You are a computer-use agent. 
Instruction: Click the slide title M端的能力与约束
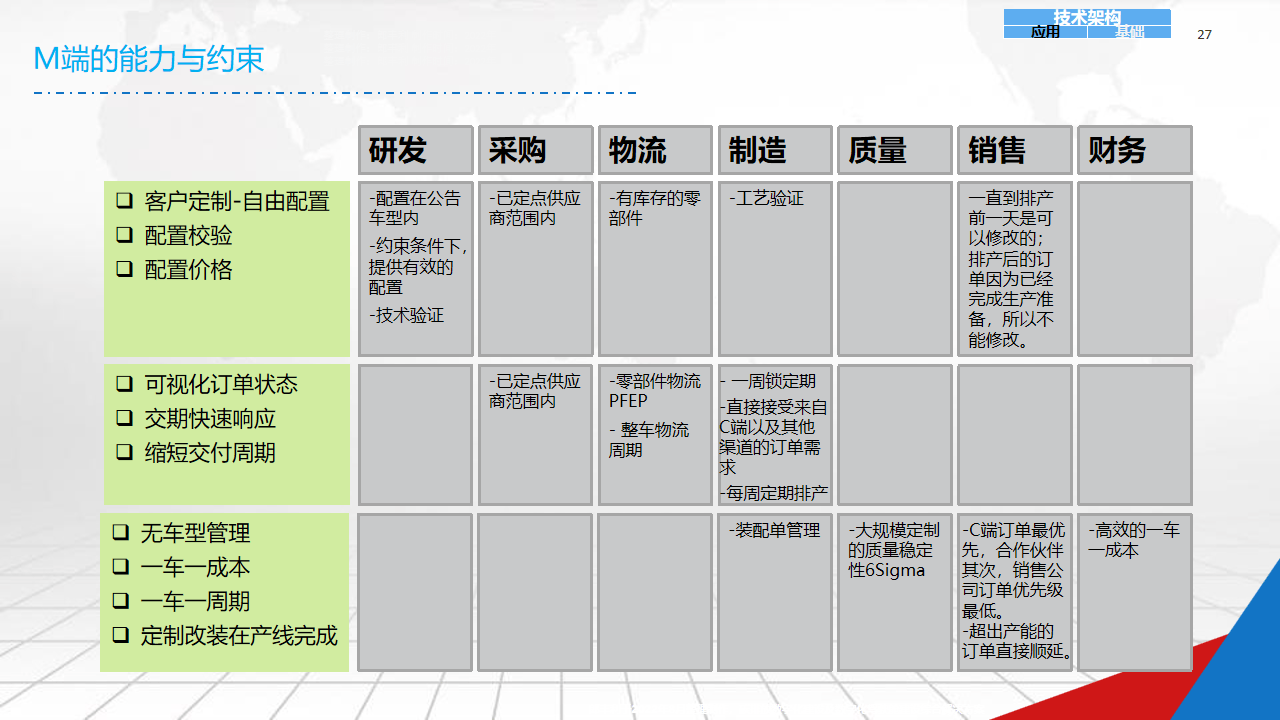(149, 59)
